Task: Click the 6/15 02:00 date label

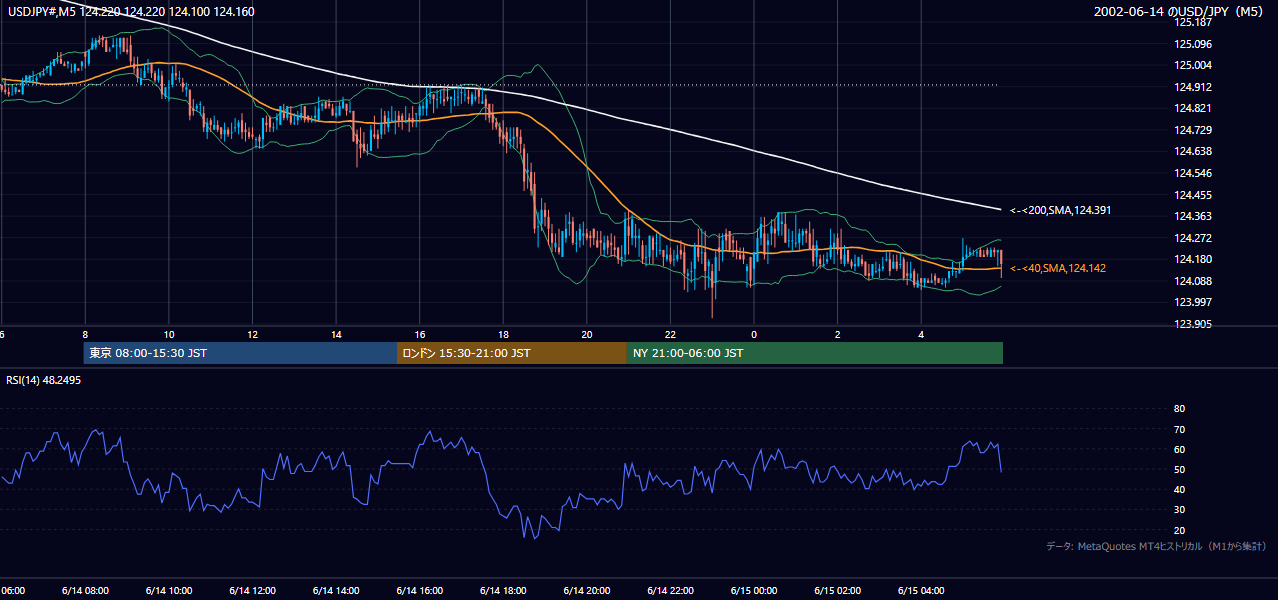Action: 838,590
